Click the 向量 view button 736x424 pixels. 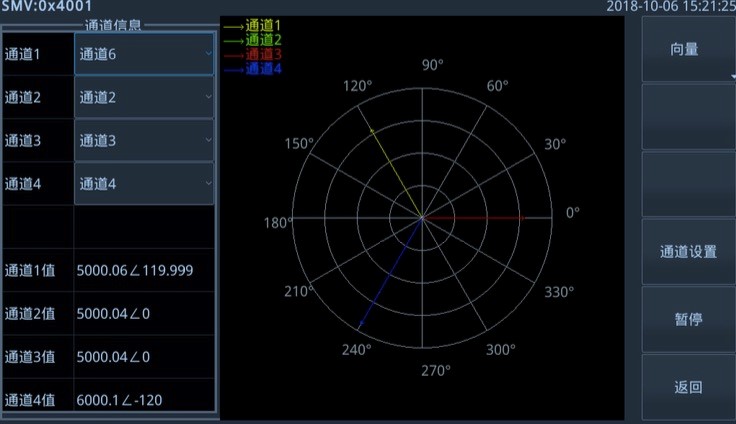pyautogui.click(x=684, y=48)
